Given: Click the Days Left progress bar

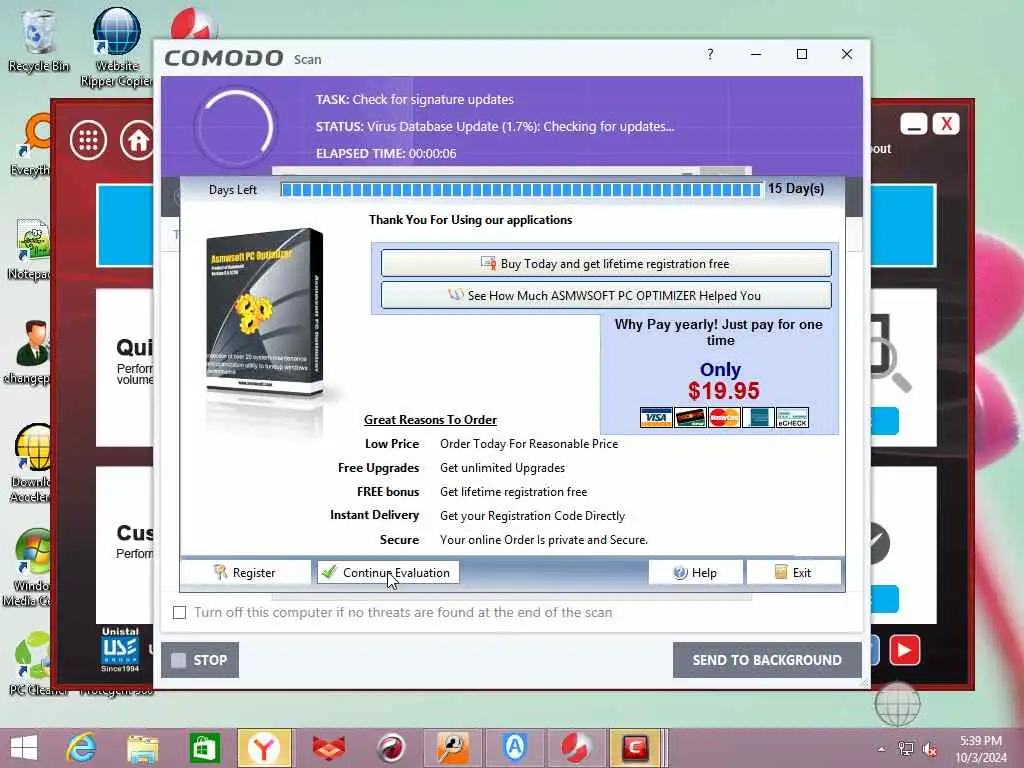Looking at the screenshot, I should tap(521, 189).
